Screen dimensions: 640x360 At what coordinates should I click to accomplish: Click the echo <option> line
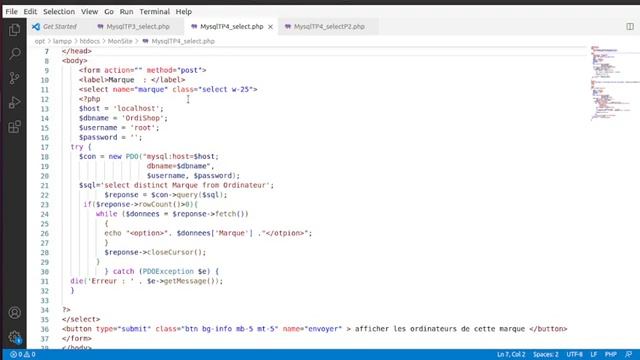click(x=208, y=233)
